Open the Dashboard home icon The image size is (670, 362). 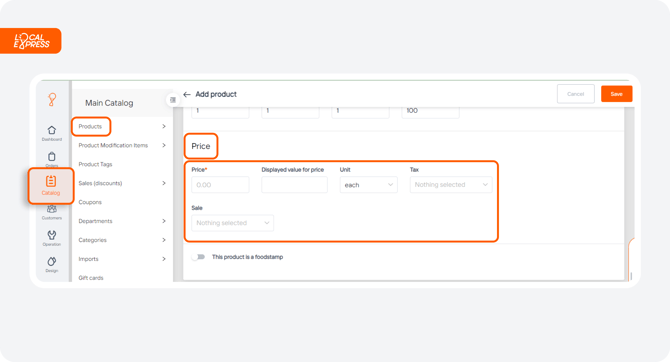52,130
